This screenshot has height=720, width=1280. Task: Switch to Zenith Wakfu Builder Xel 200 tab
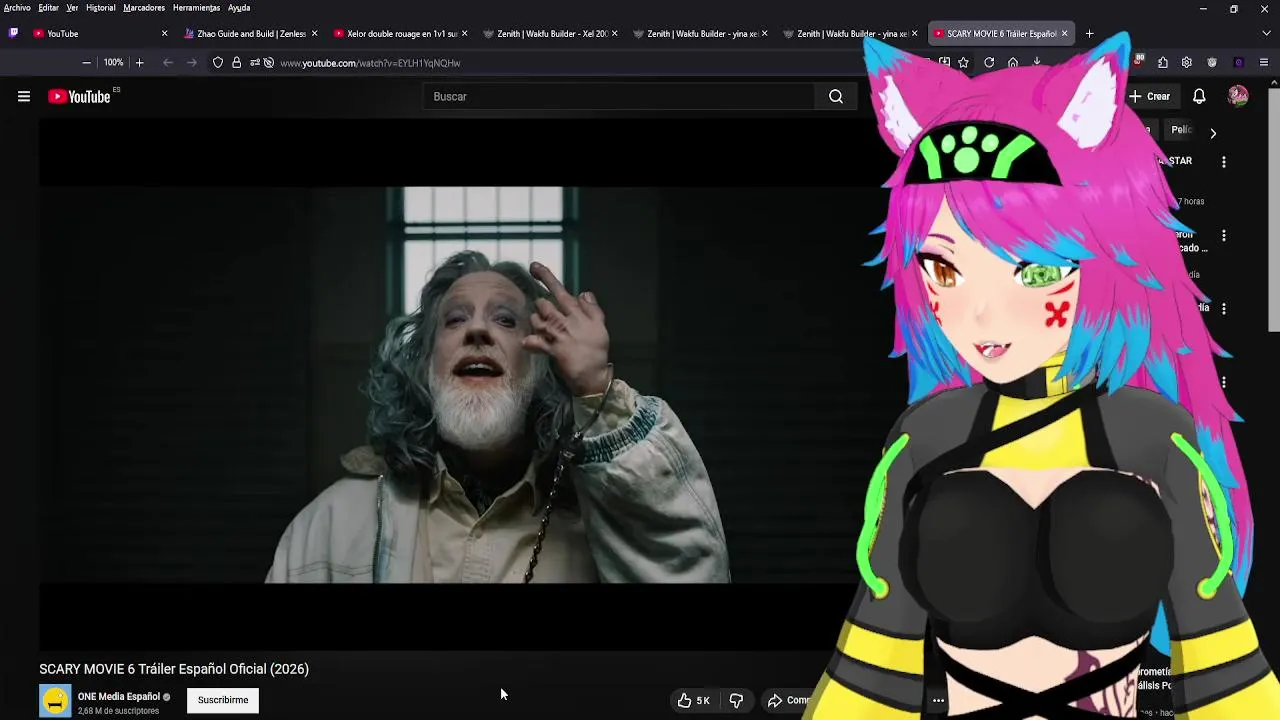[x=550, y=34]
